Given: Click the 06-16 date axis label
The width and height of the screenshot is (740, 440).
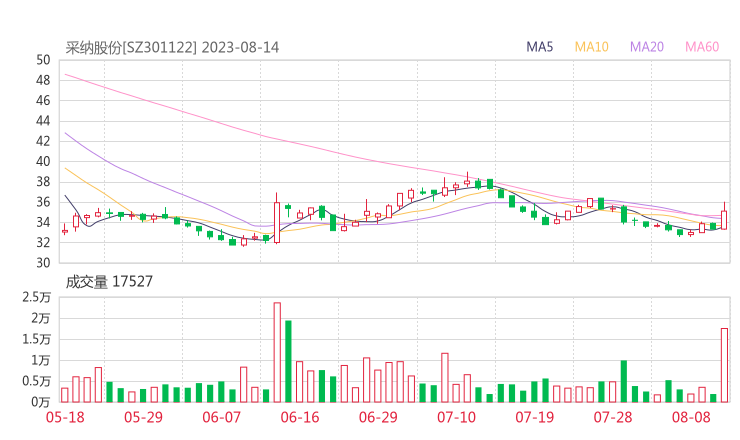Looking at the screenshot, I should point(300,417).
